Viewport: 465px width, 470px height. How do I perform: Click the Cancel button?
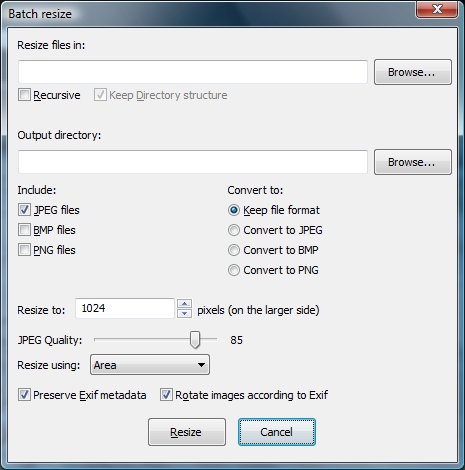pos(277,432)
